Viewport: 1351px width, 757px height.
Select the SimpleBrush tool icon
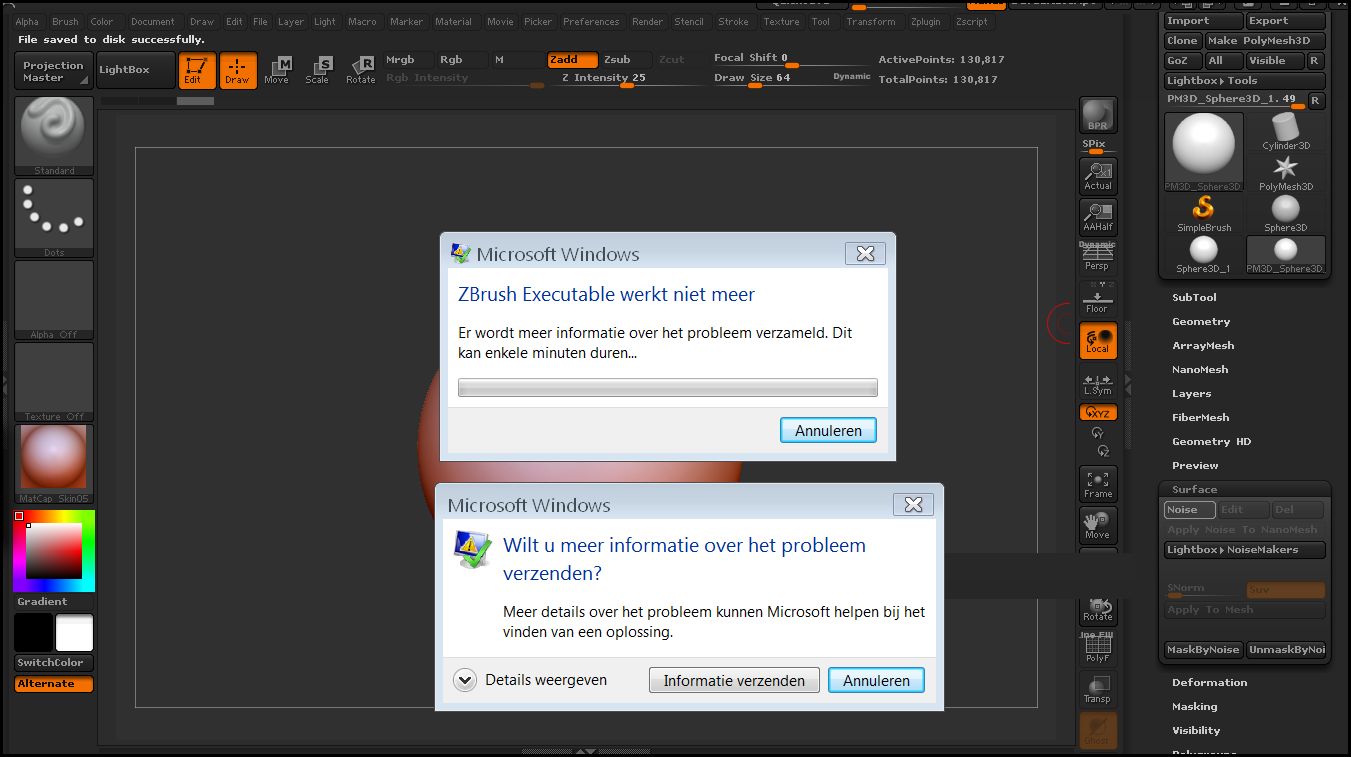pyautogui.click(x=1204, y=214)
